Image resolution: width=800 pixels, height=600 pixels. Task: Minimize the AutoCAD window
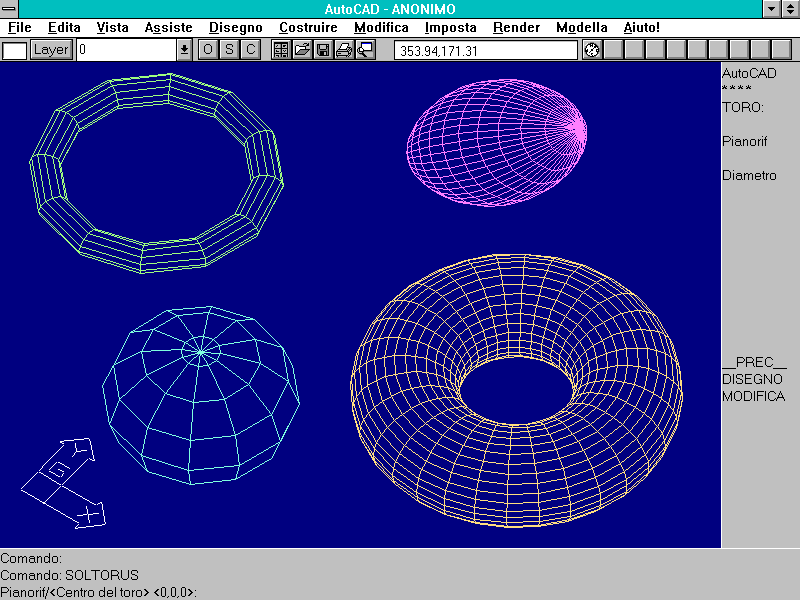pos(771,9)
